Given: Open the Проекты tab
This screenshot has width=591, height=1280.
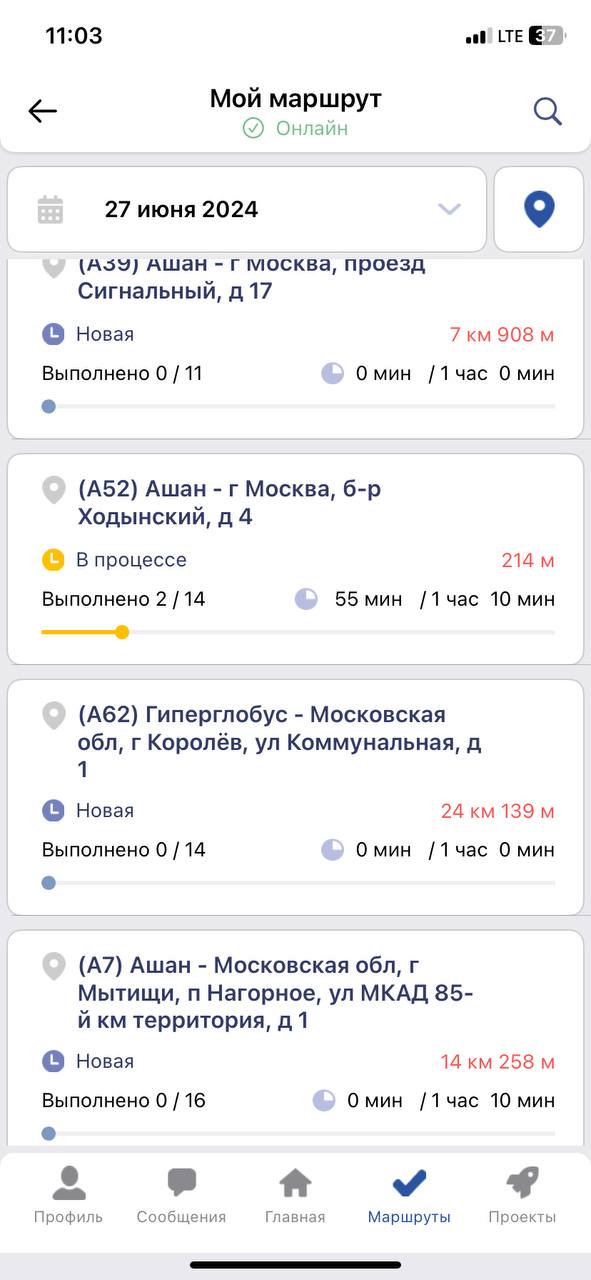Looking at the screenshot, I should click(522, 1195).
